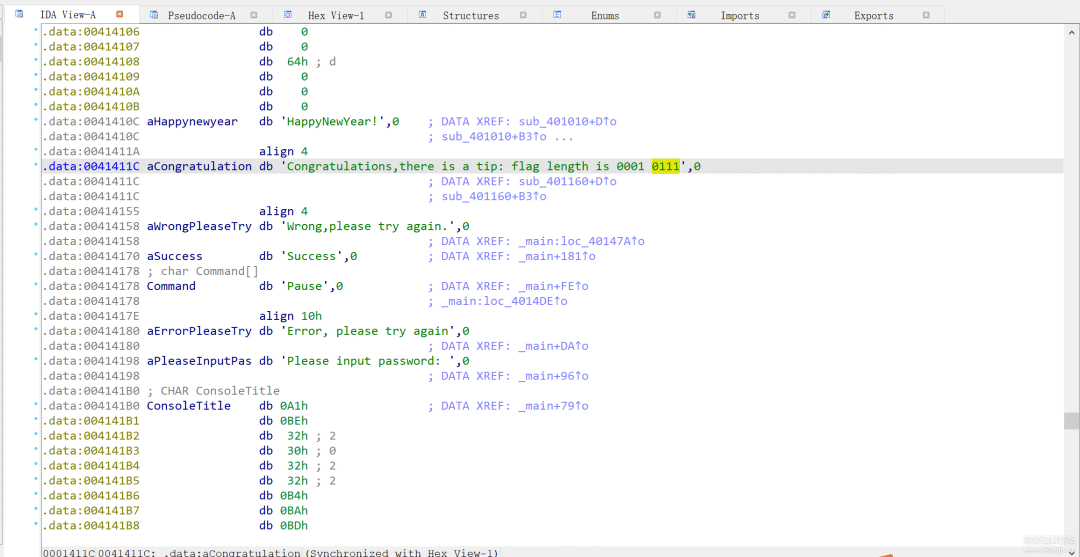Click the ConsoleTitle variable name
1080x557 pixels.
pyautogui.click(x=188, y=406)
